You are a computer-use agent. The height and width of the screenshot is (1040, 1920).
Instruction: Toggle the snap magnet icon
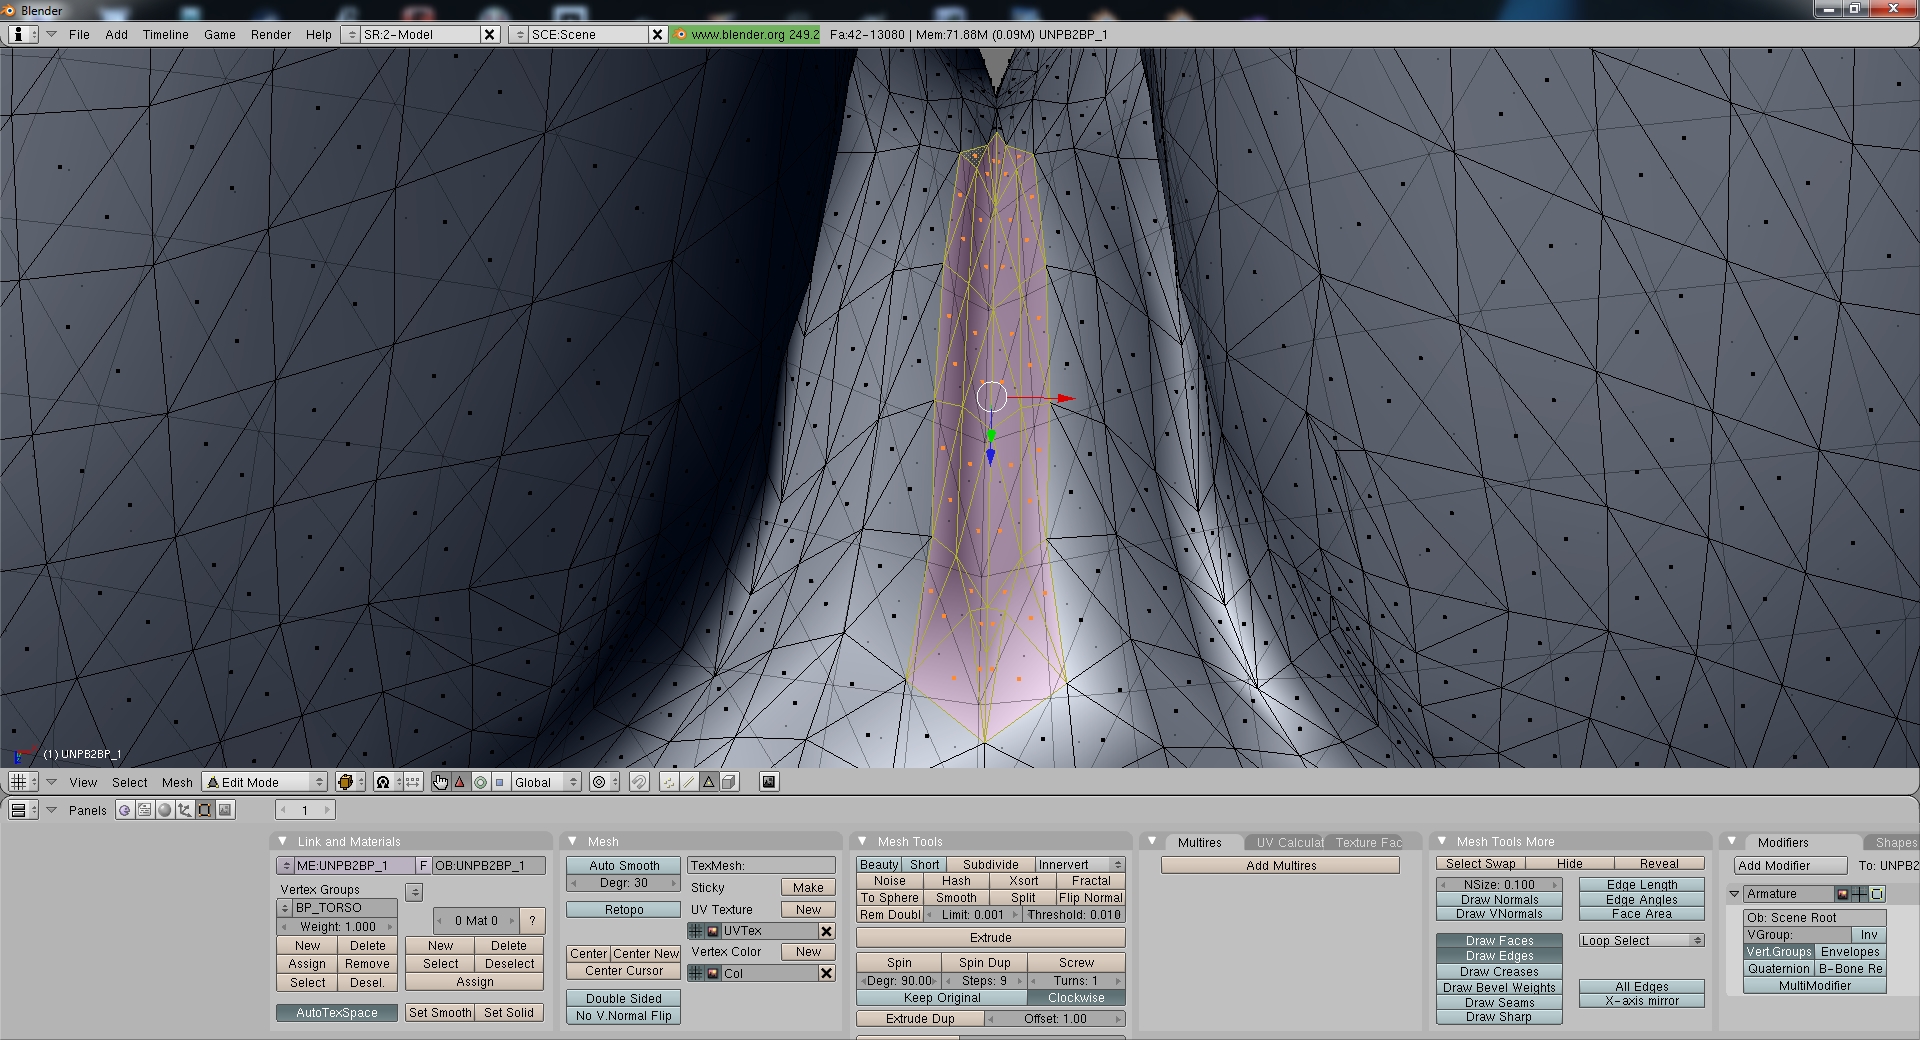coord(639,782)
